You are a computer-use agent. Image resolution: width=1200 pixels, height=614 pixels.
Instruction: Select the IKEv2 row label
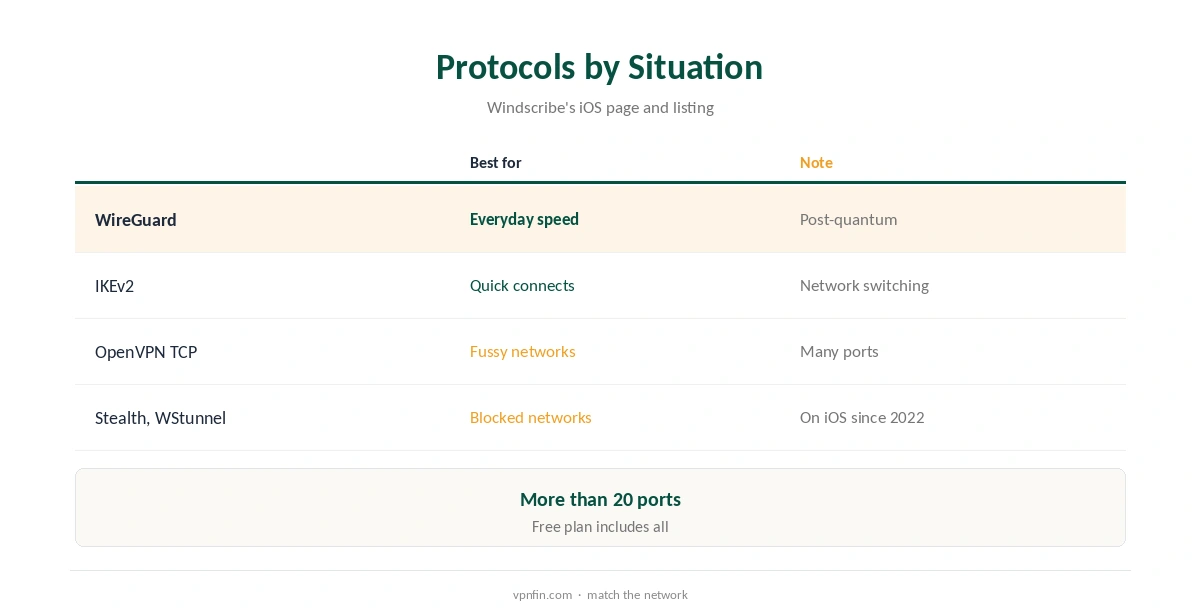click(114, 286)
